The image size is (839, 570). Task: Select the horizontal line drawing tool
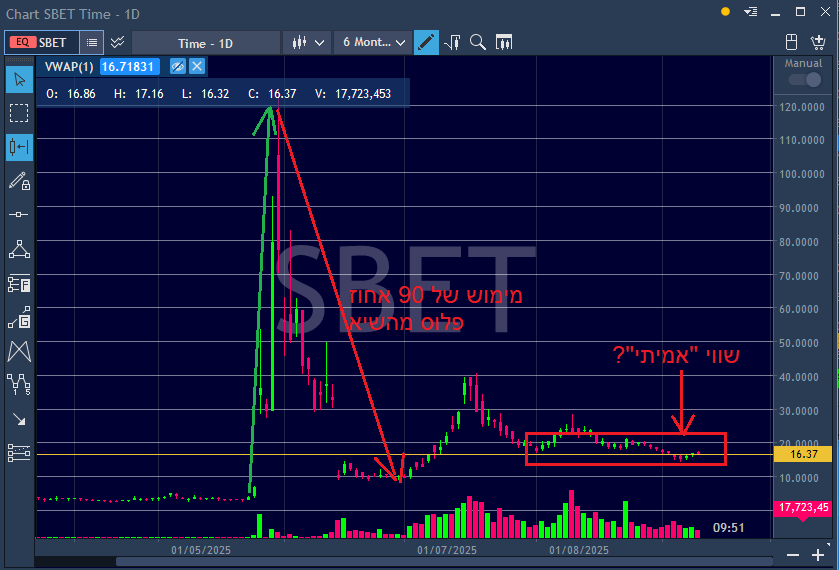[19, 215]
